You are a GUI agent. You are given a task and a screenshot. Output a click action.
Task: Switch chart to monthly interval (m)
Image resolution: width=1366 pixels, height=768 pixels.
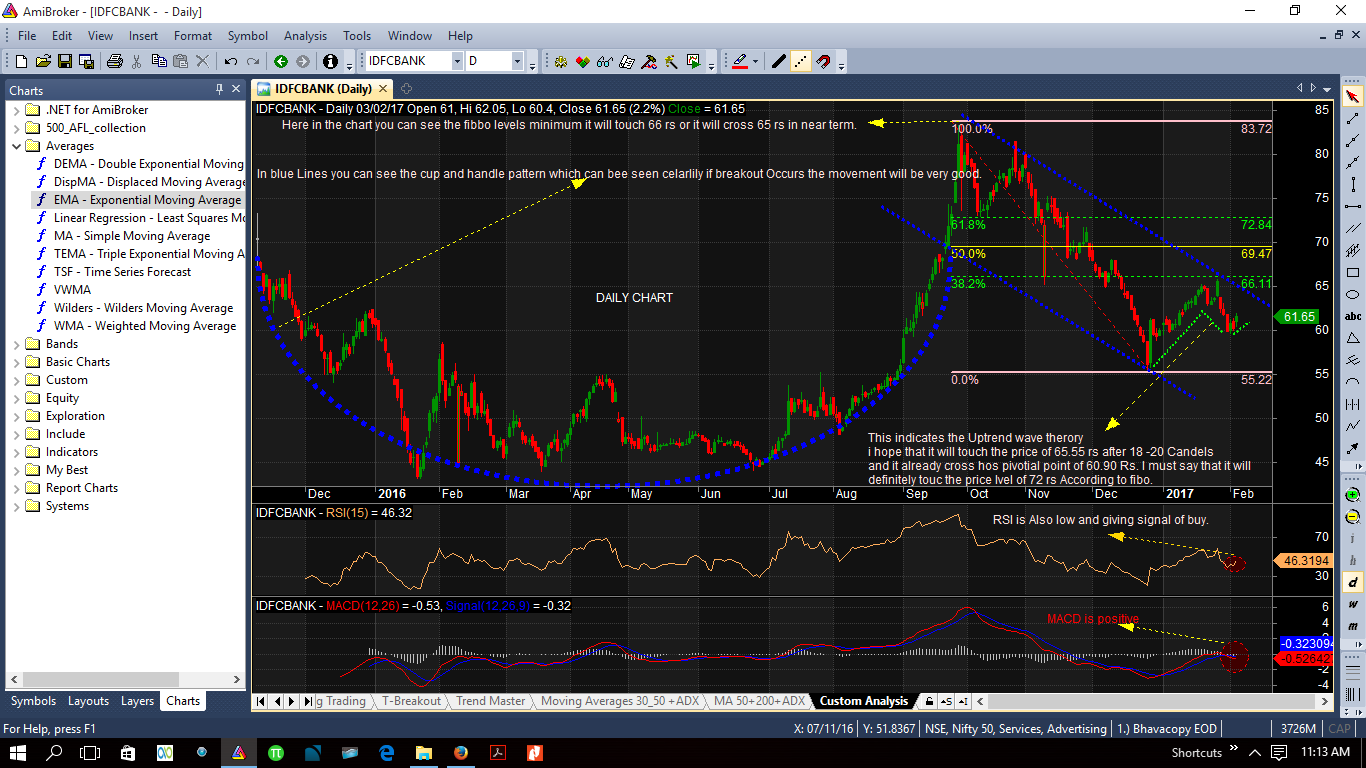click(1353, 626)
